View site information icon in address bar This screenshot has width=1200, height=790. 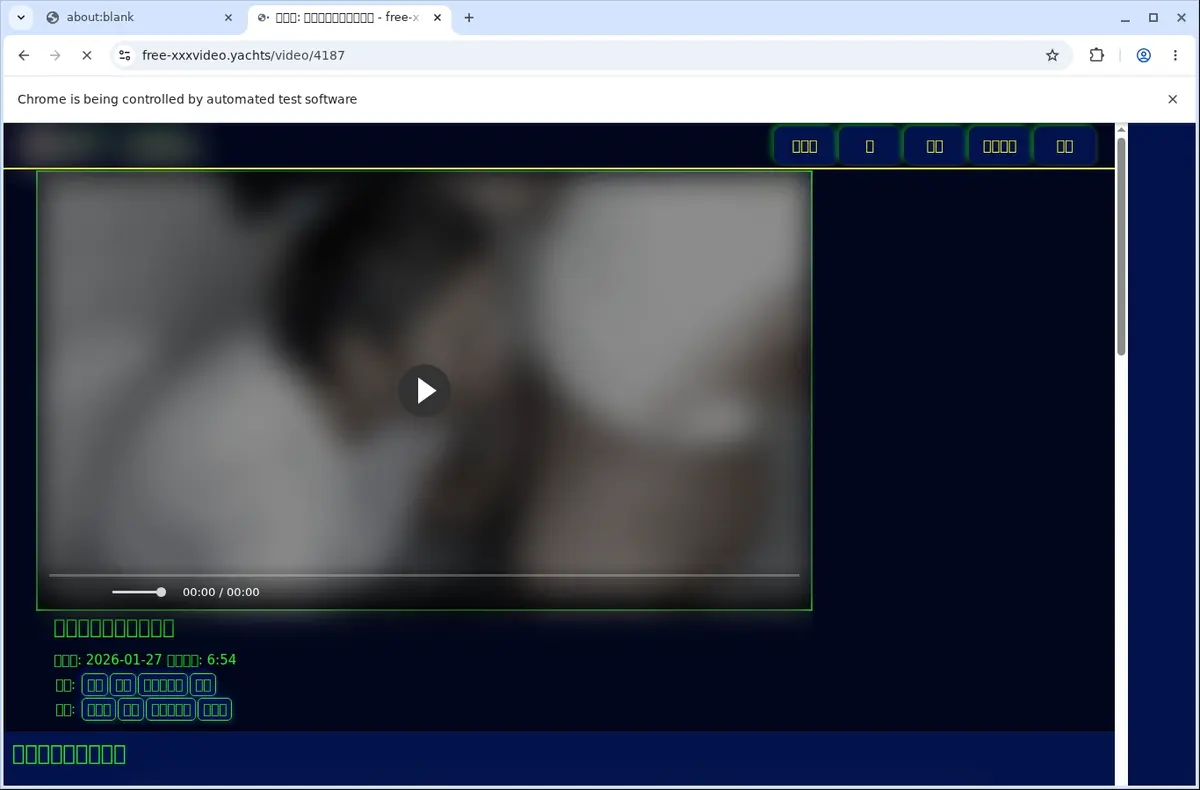[124, 55]
